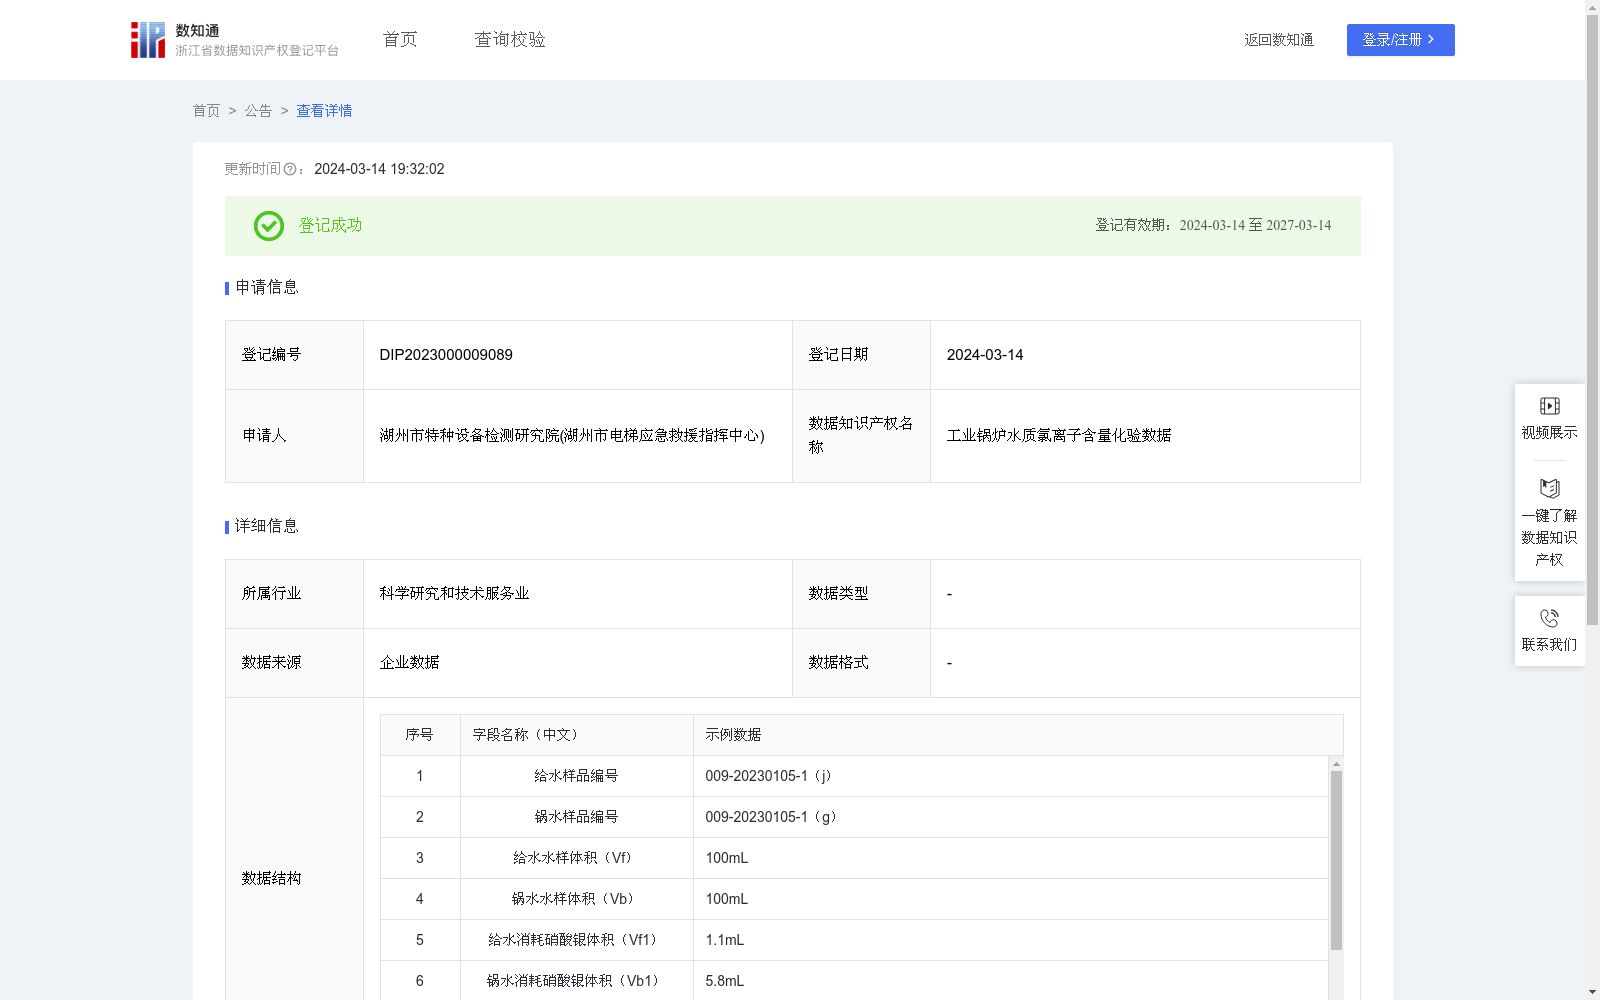
Task: Click the 登录/注册 button
Action: (1400, 40)
